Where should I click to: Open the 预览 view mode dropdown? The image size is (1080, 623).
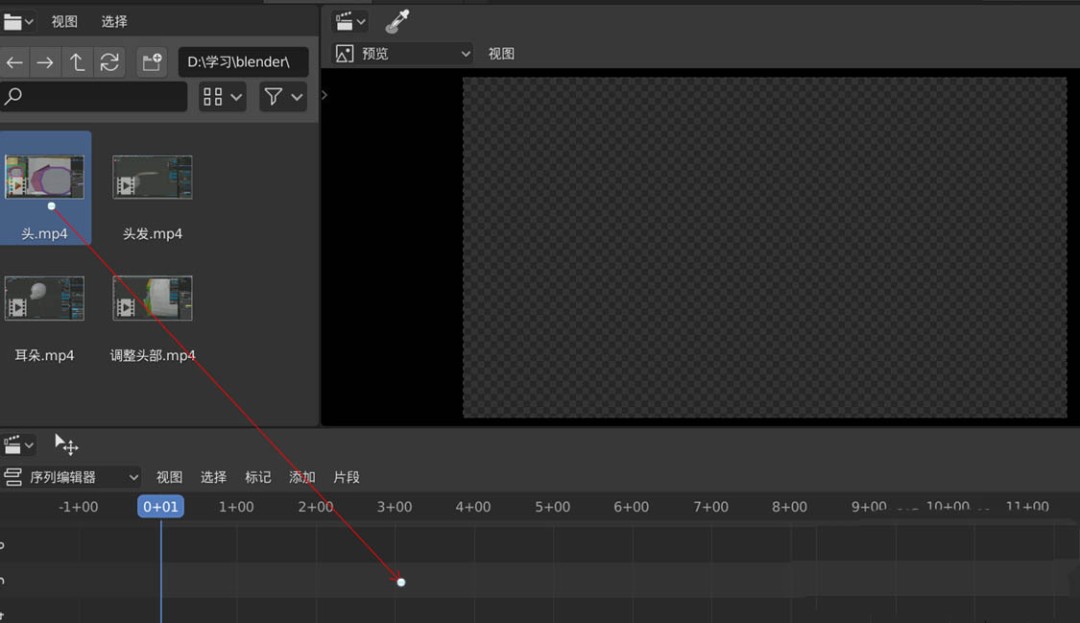[x=400, y=53]
